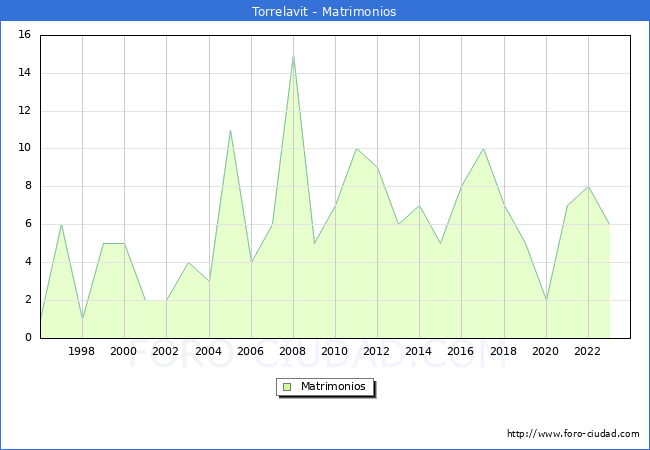Click the 'Matrimonios' legend label
Image resolution: width=650 pixels, height=450 pixels.
[x=333, y=386]
